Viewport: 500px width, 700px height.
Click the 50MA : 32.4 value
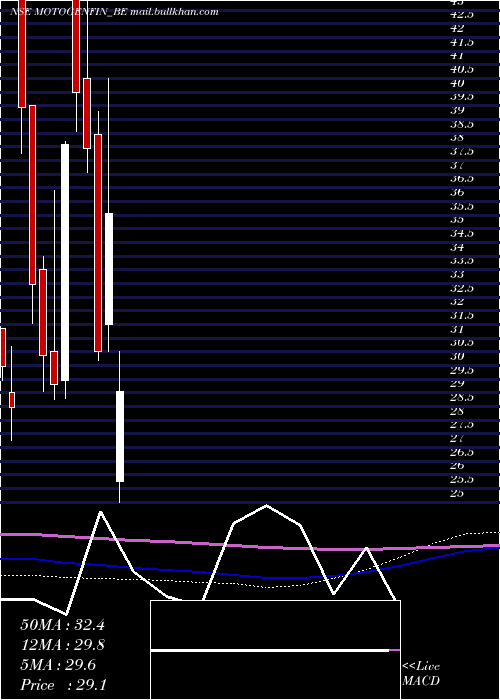[62, 625]
